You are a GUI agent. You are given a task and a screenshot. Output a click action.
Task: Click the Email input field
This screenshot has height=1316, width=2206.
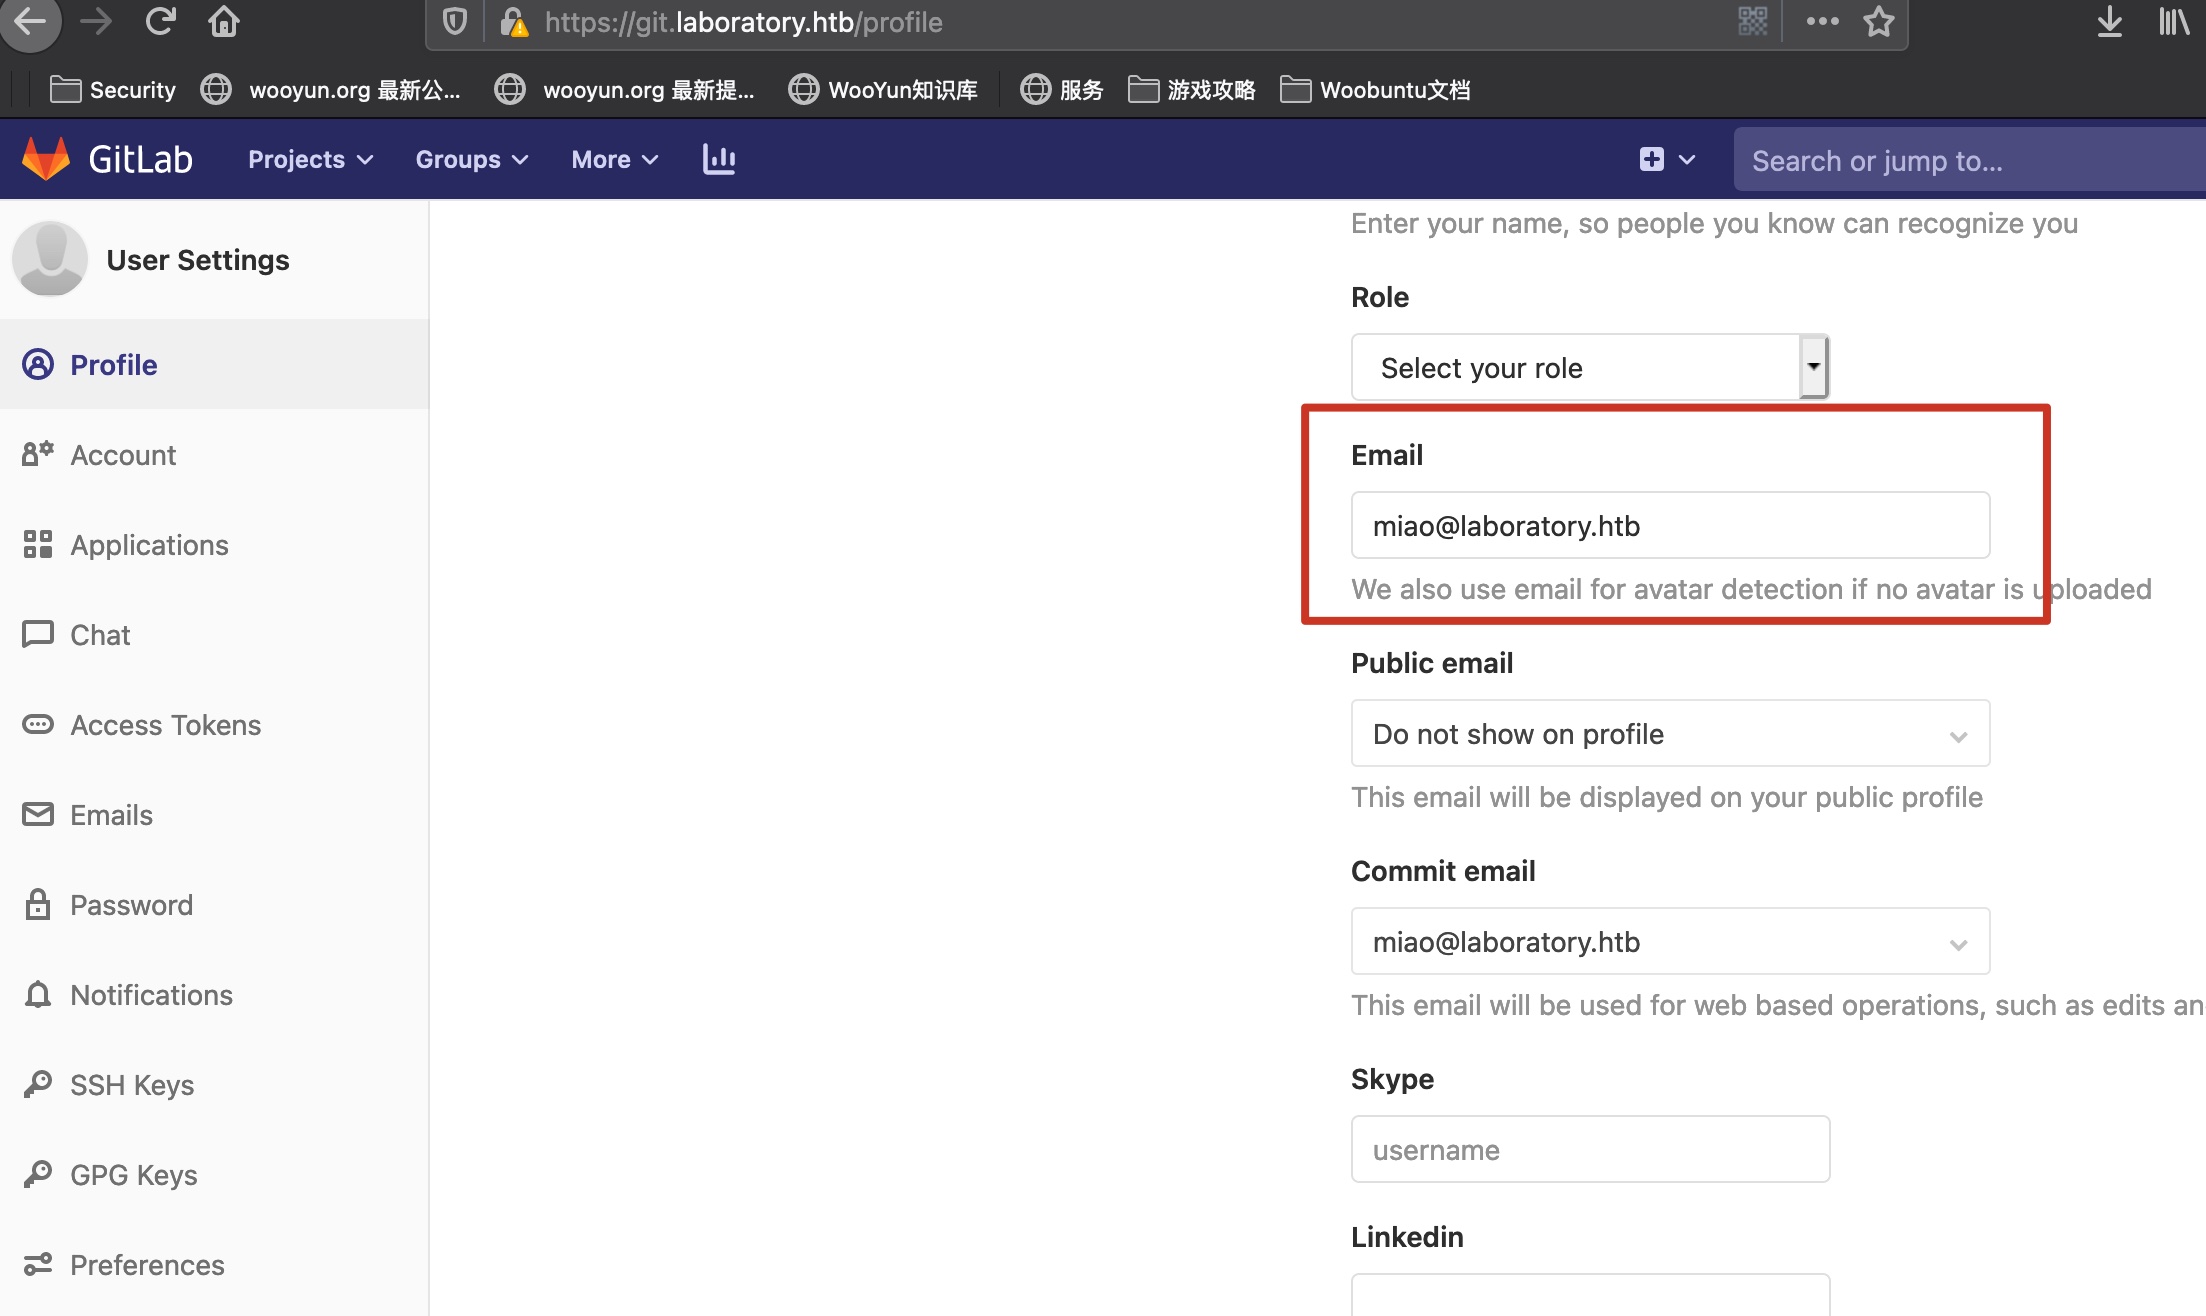coord(1669,525)
